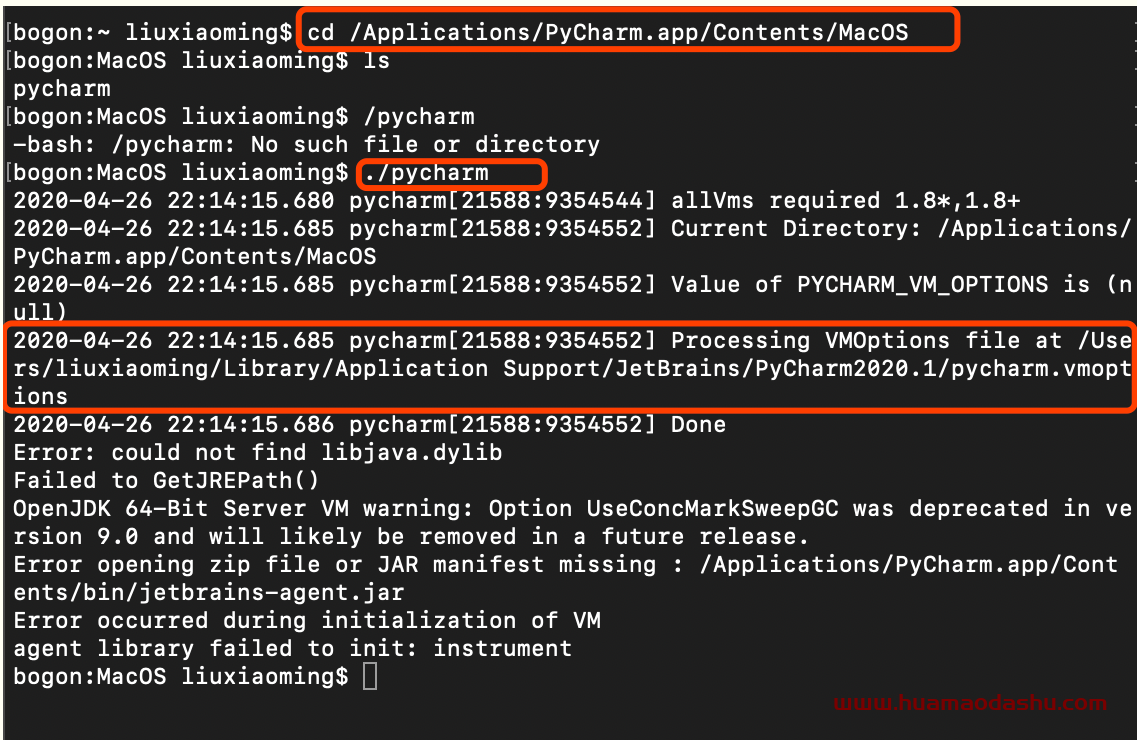The width and height of the screenshot is (1137, 740).
Task: Click 'Current Directory:' log entry
Action: [796, 229]
